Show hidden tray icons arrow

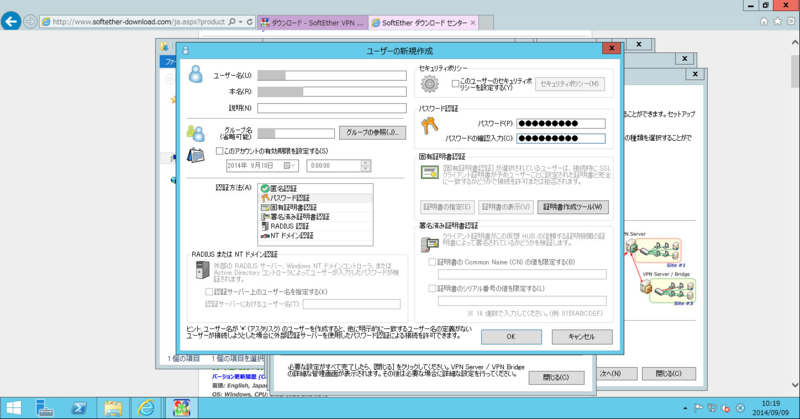coord(685,408)
